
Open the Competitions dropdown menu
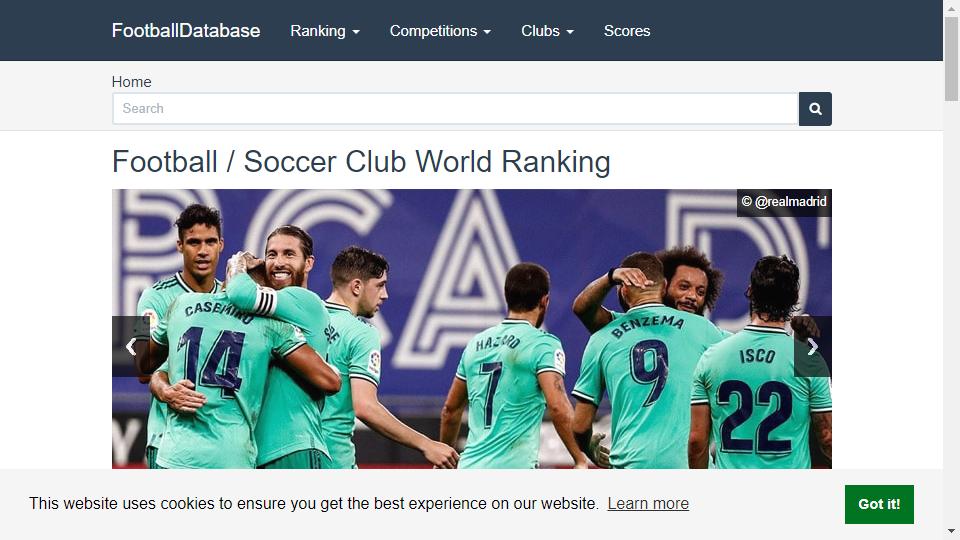[x=440, y=31]
